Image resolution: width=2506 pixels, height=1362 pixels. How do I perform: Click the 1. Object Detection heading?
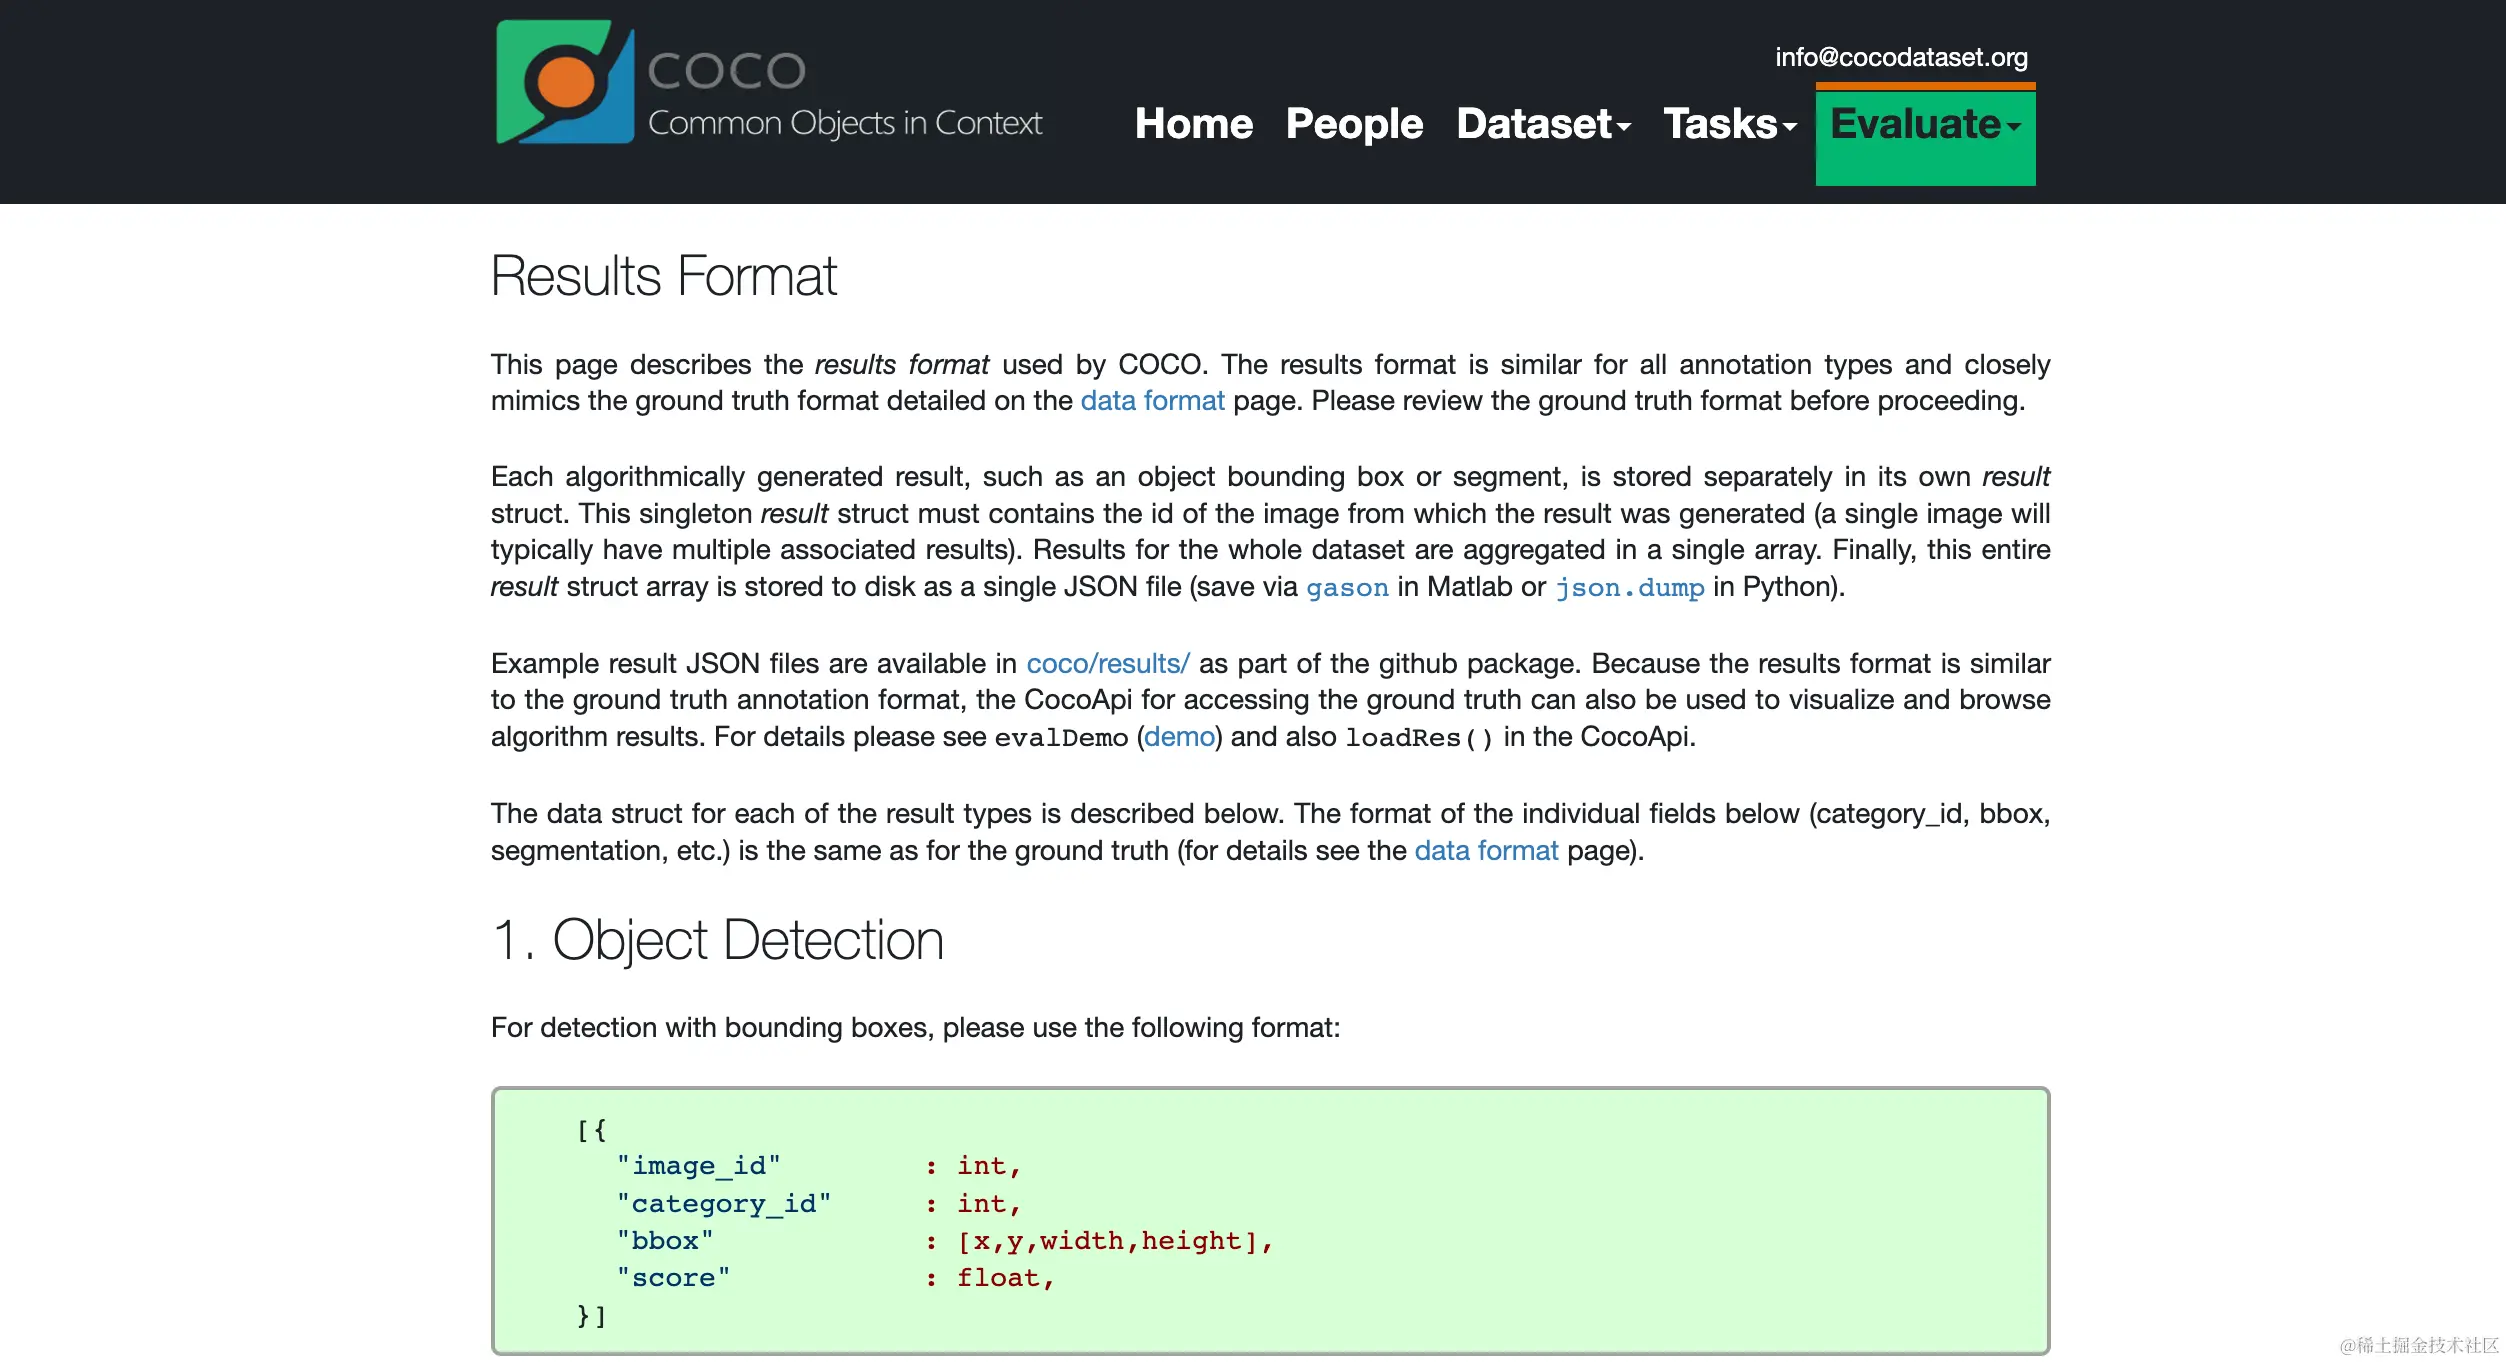(x=717, y=940)
